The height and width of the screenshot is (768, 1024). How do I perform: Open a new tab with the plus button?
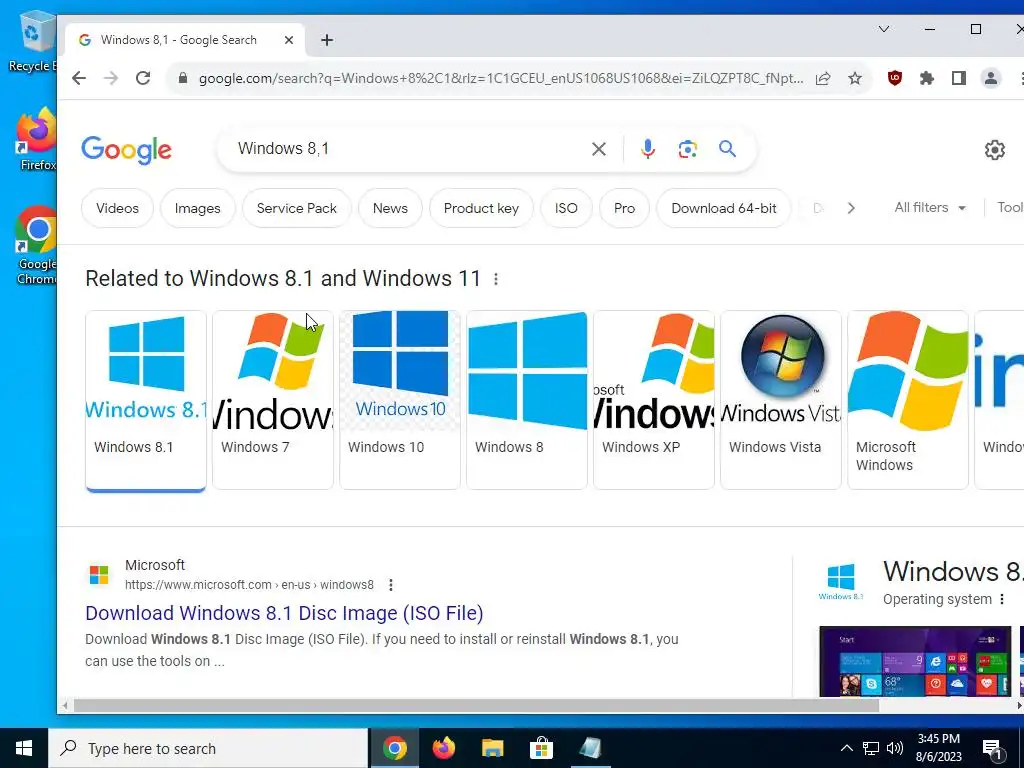327,40
